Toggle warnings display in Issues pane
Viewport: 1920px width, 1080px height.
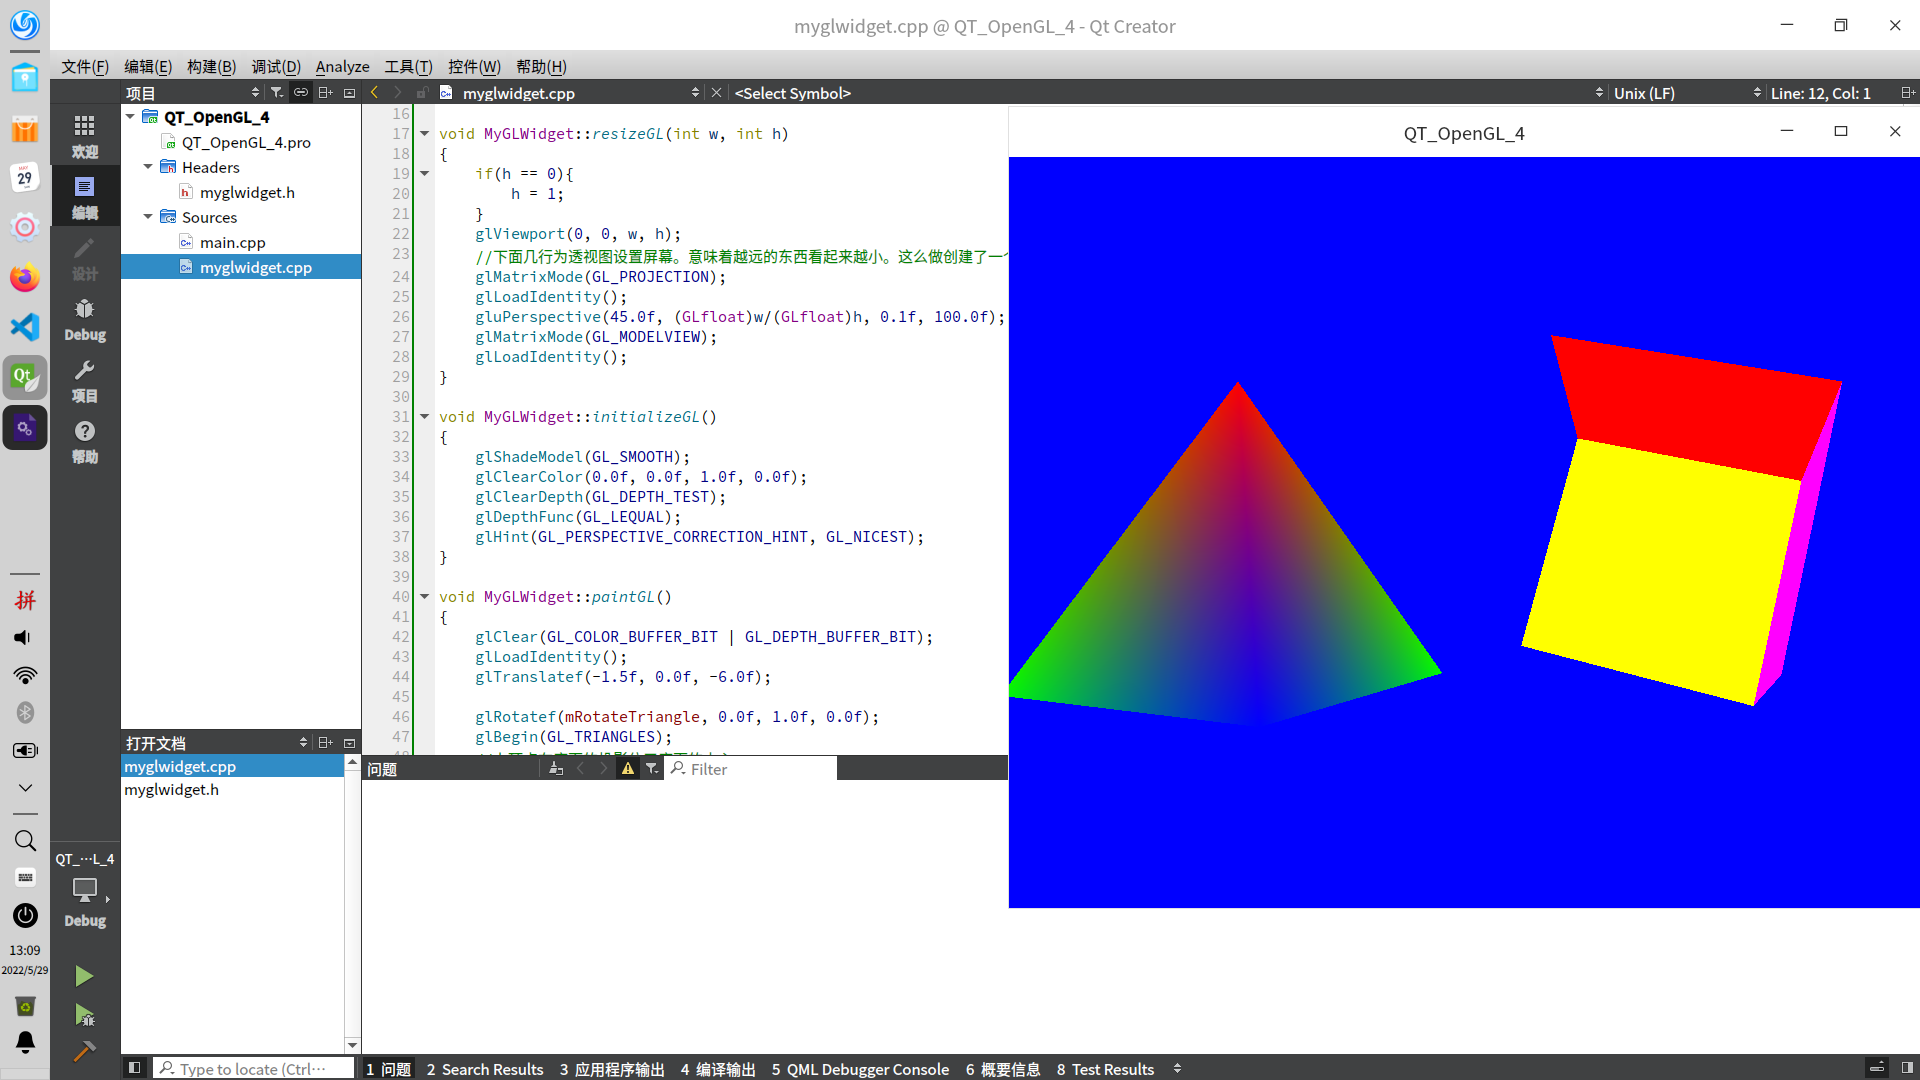point(628,769)
